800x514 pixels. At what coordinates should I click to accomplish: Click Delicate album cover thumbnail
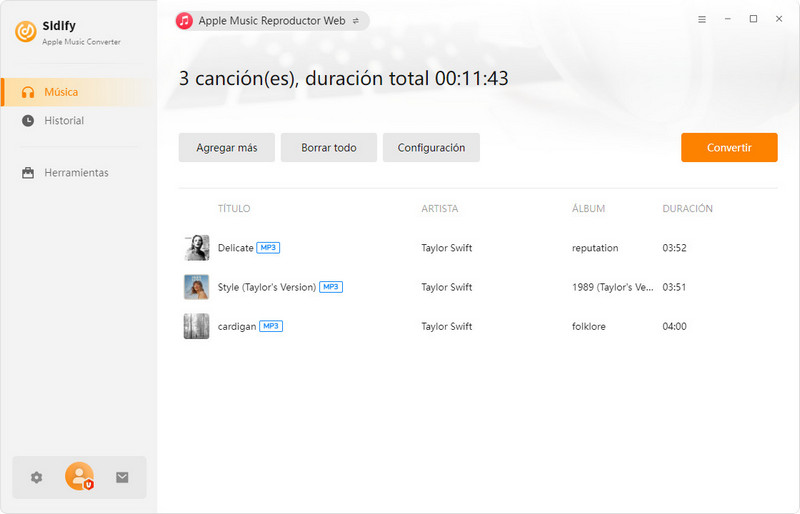[x=196, y=248]
